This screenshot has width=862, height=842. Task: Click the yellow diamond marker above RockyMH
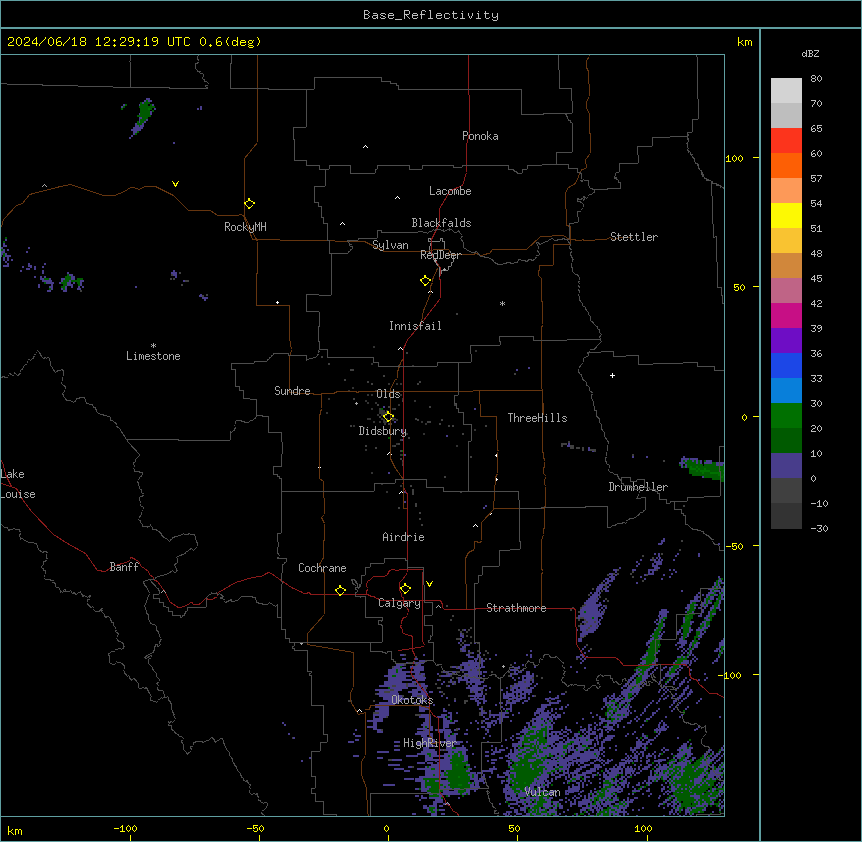[x=249, y=203]
